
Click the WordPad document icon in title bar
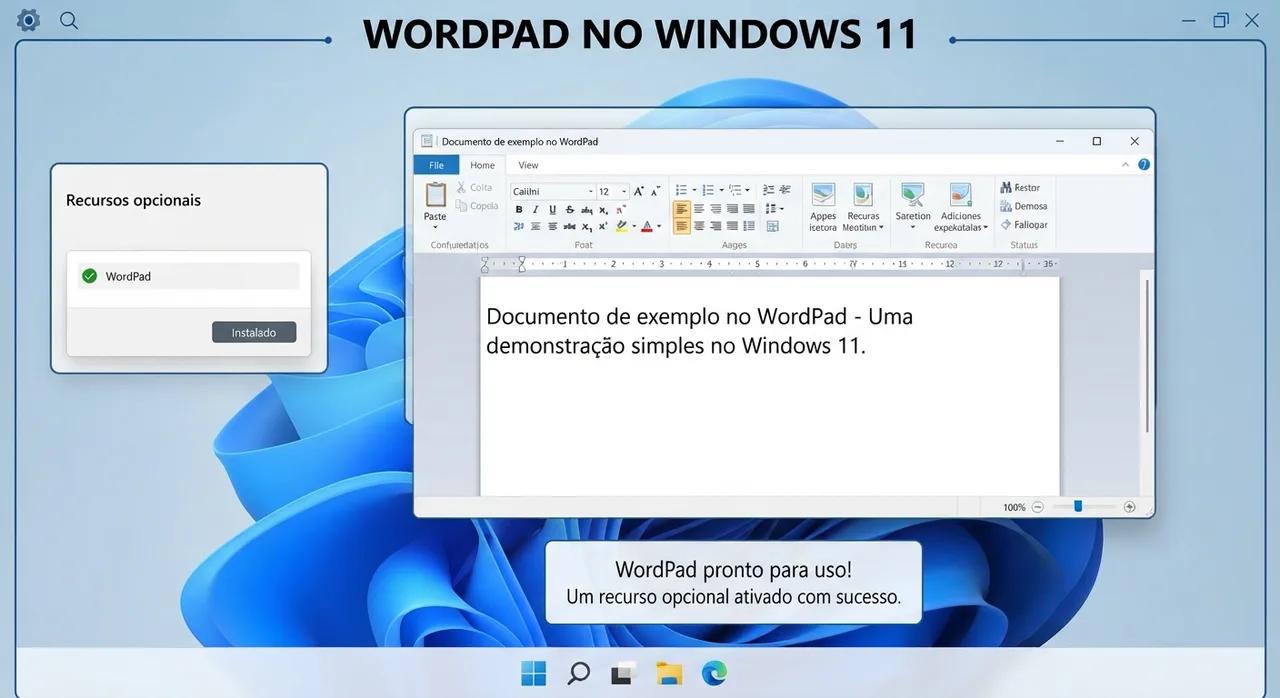pyautogui.click(x=427, y=142)
